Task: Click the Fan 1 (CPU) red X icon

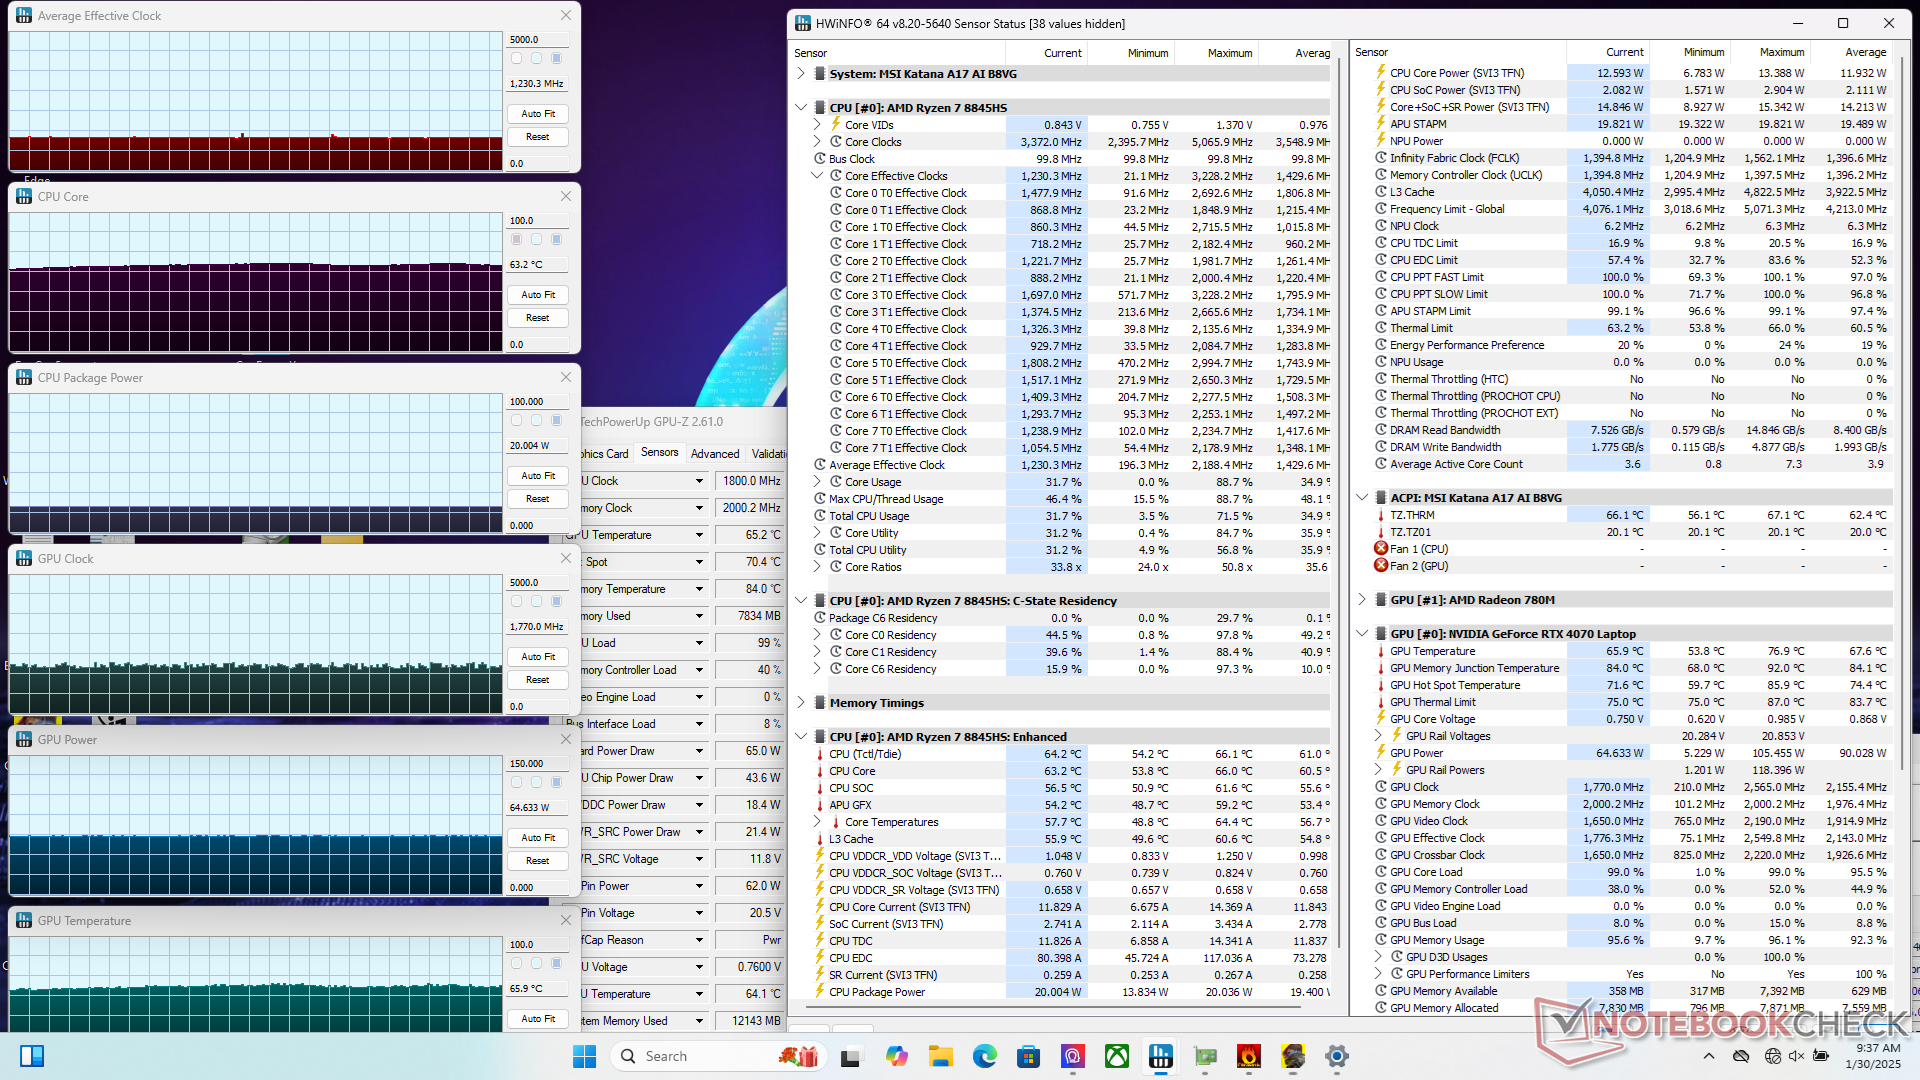Action: click(1381, 549)
